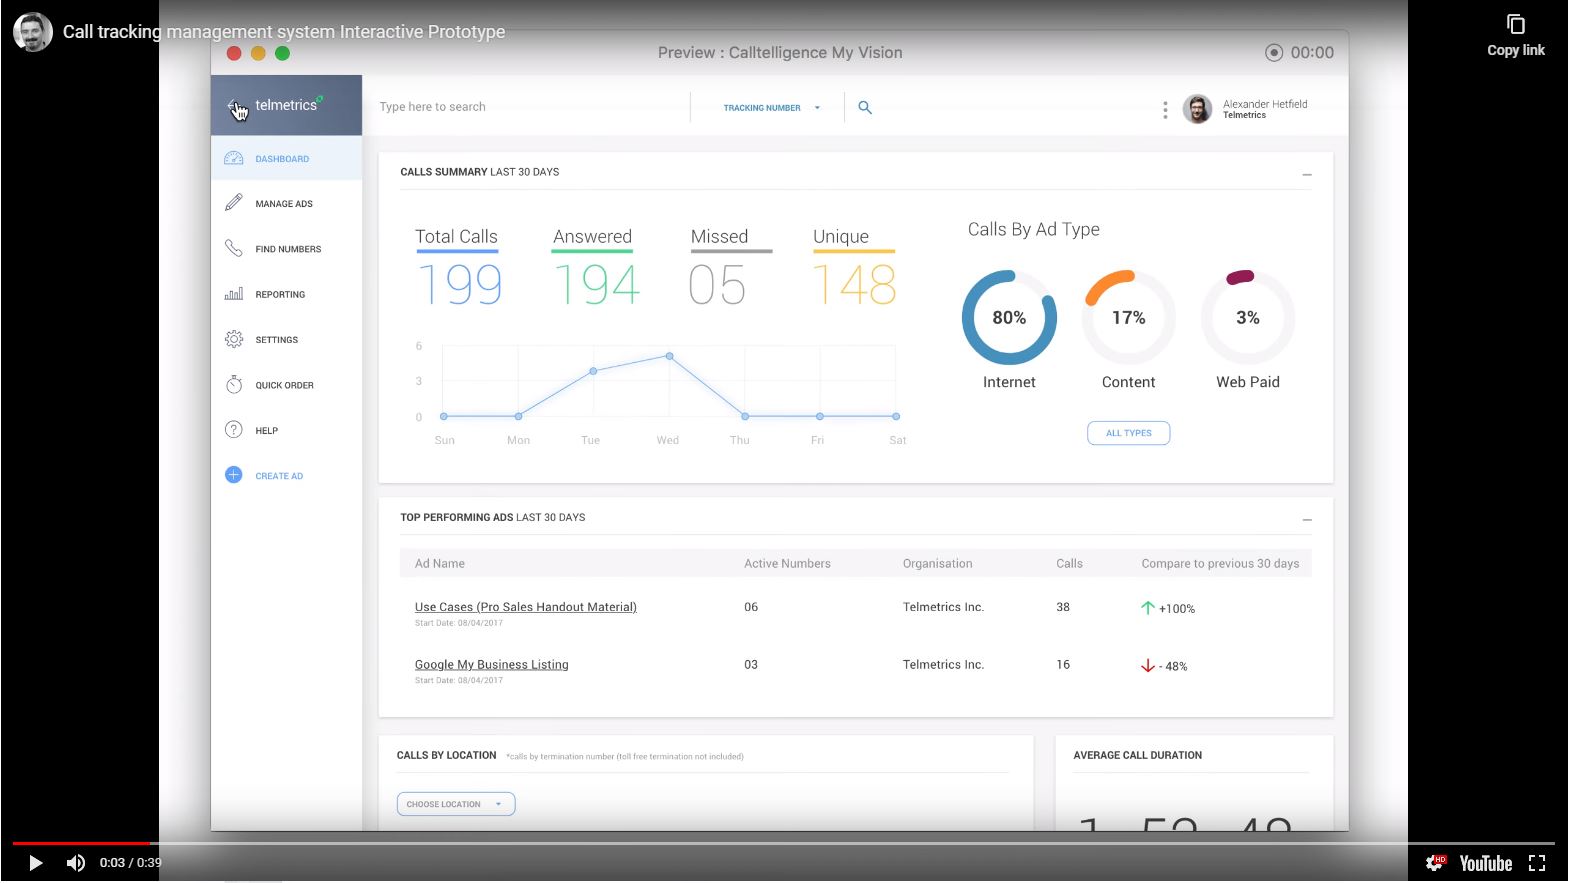
Task: Focus the 'Type here to search' field
Action: [x=525, y=107]
